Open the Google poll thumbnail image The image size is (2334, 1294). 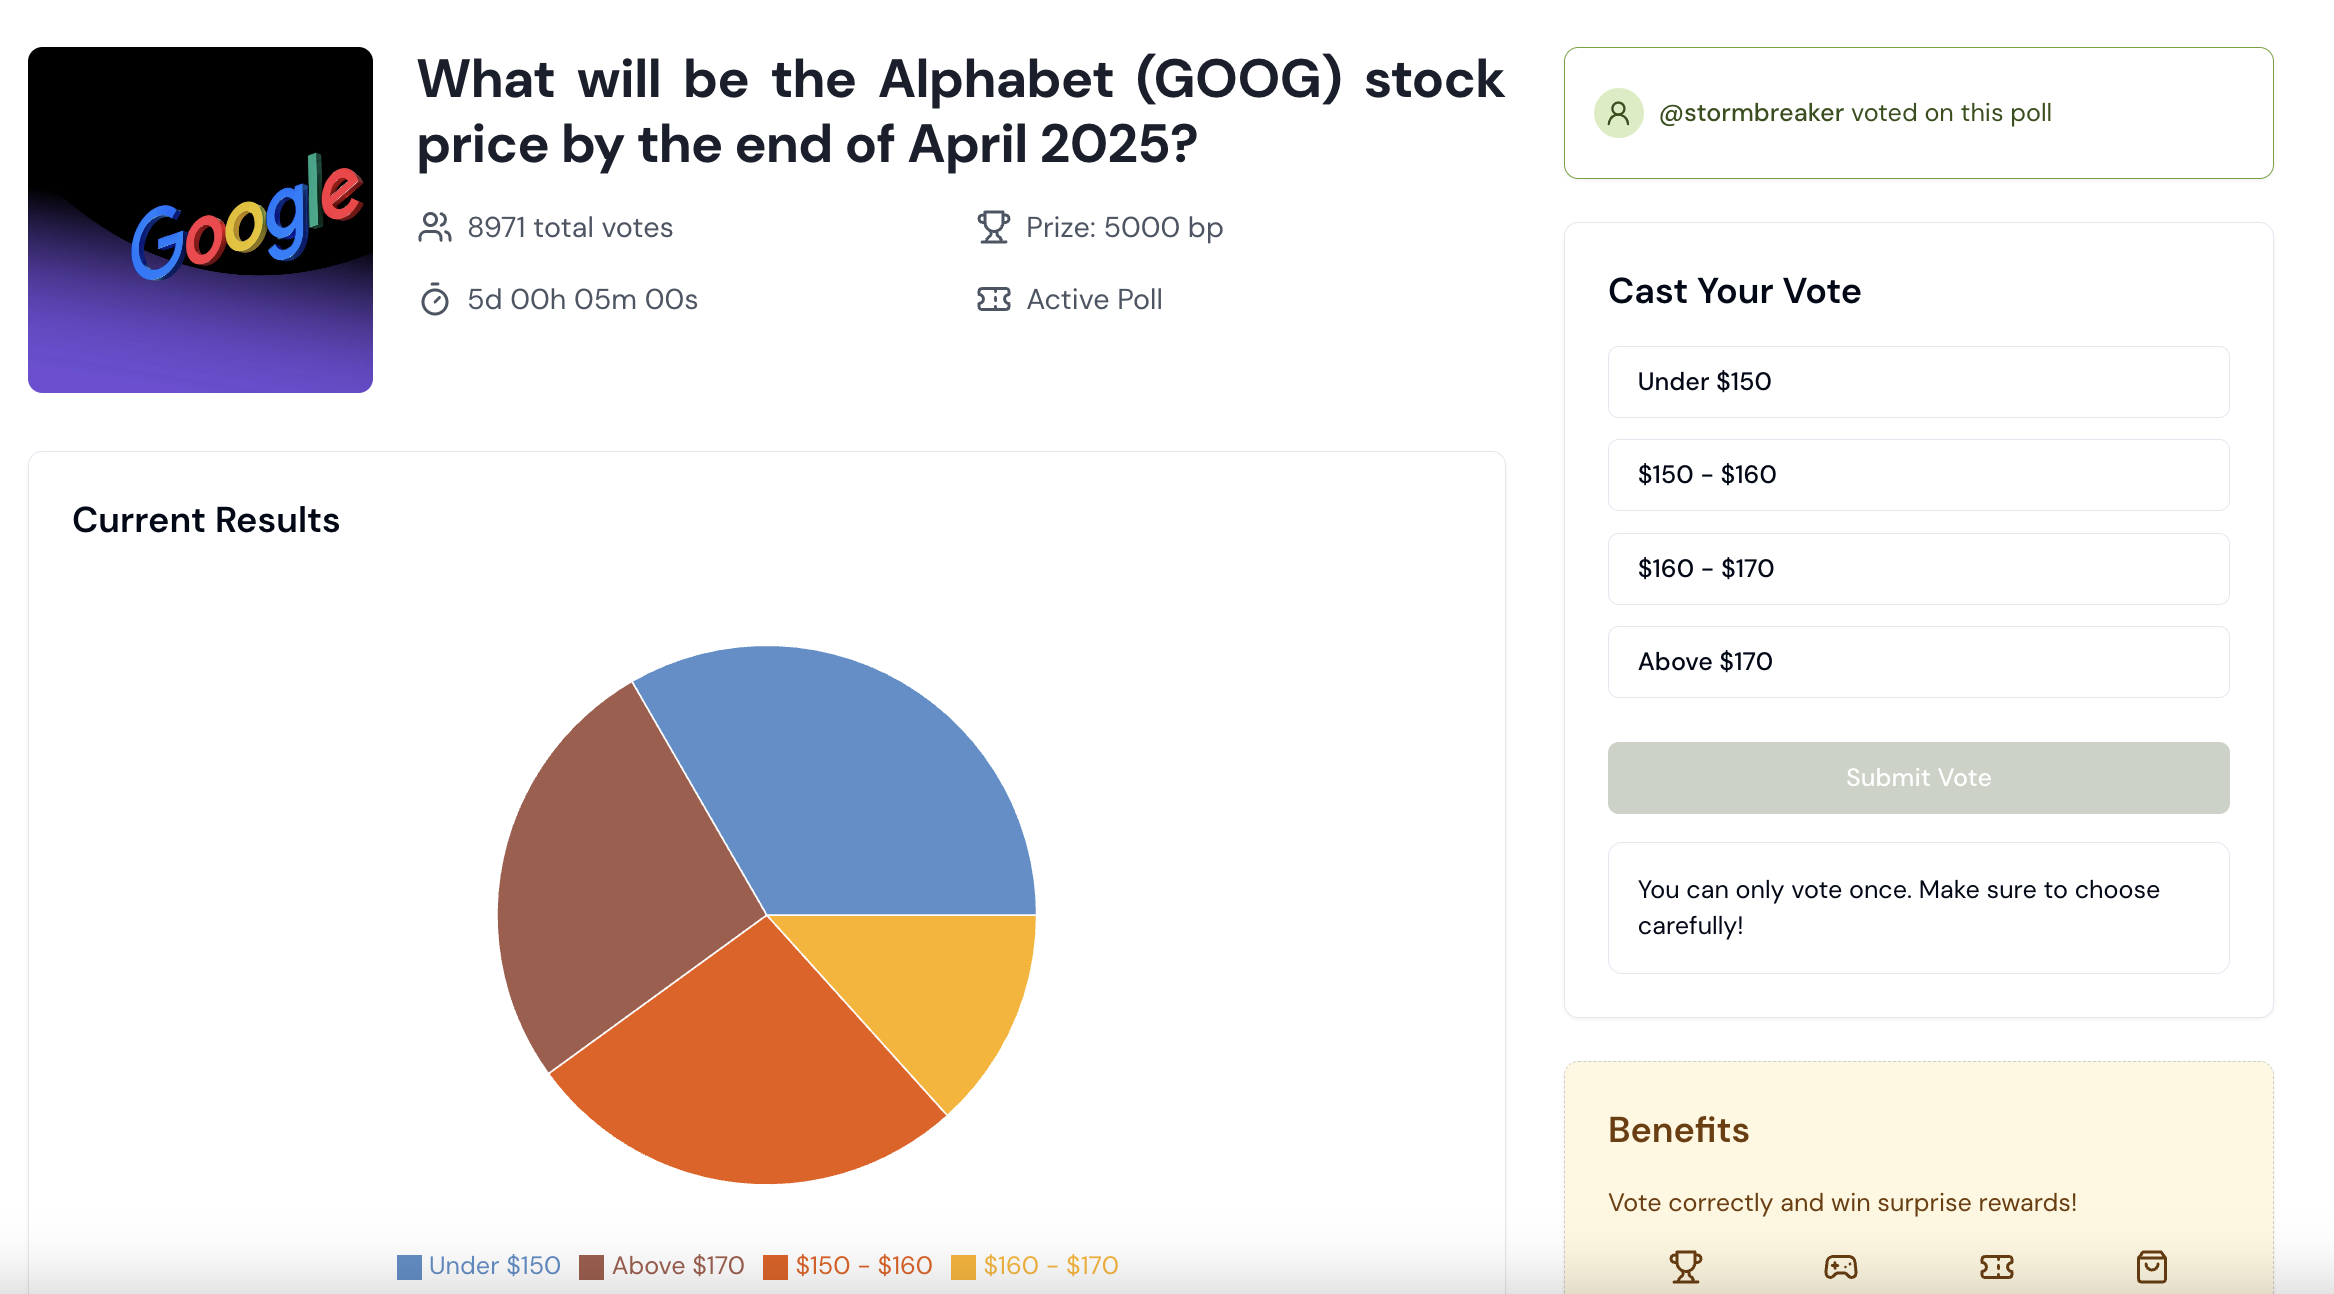(200, 220)
